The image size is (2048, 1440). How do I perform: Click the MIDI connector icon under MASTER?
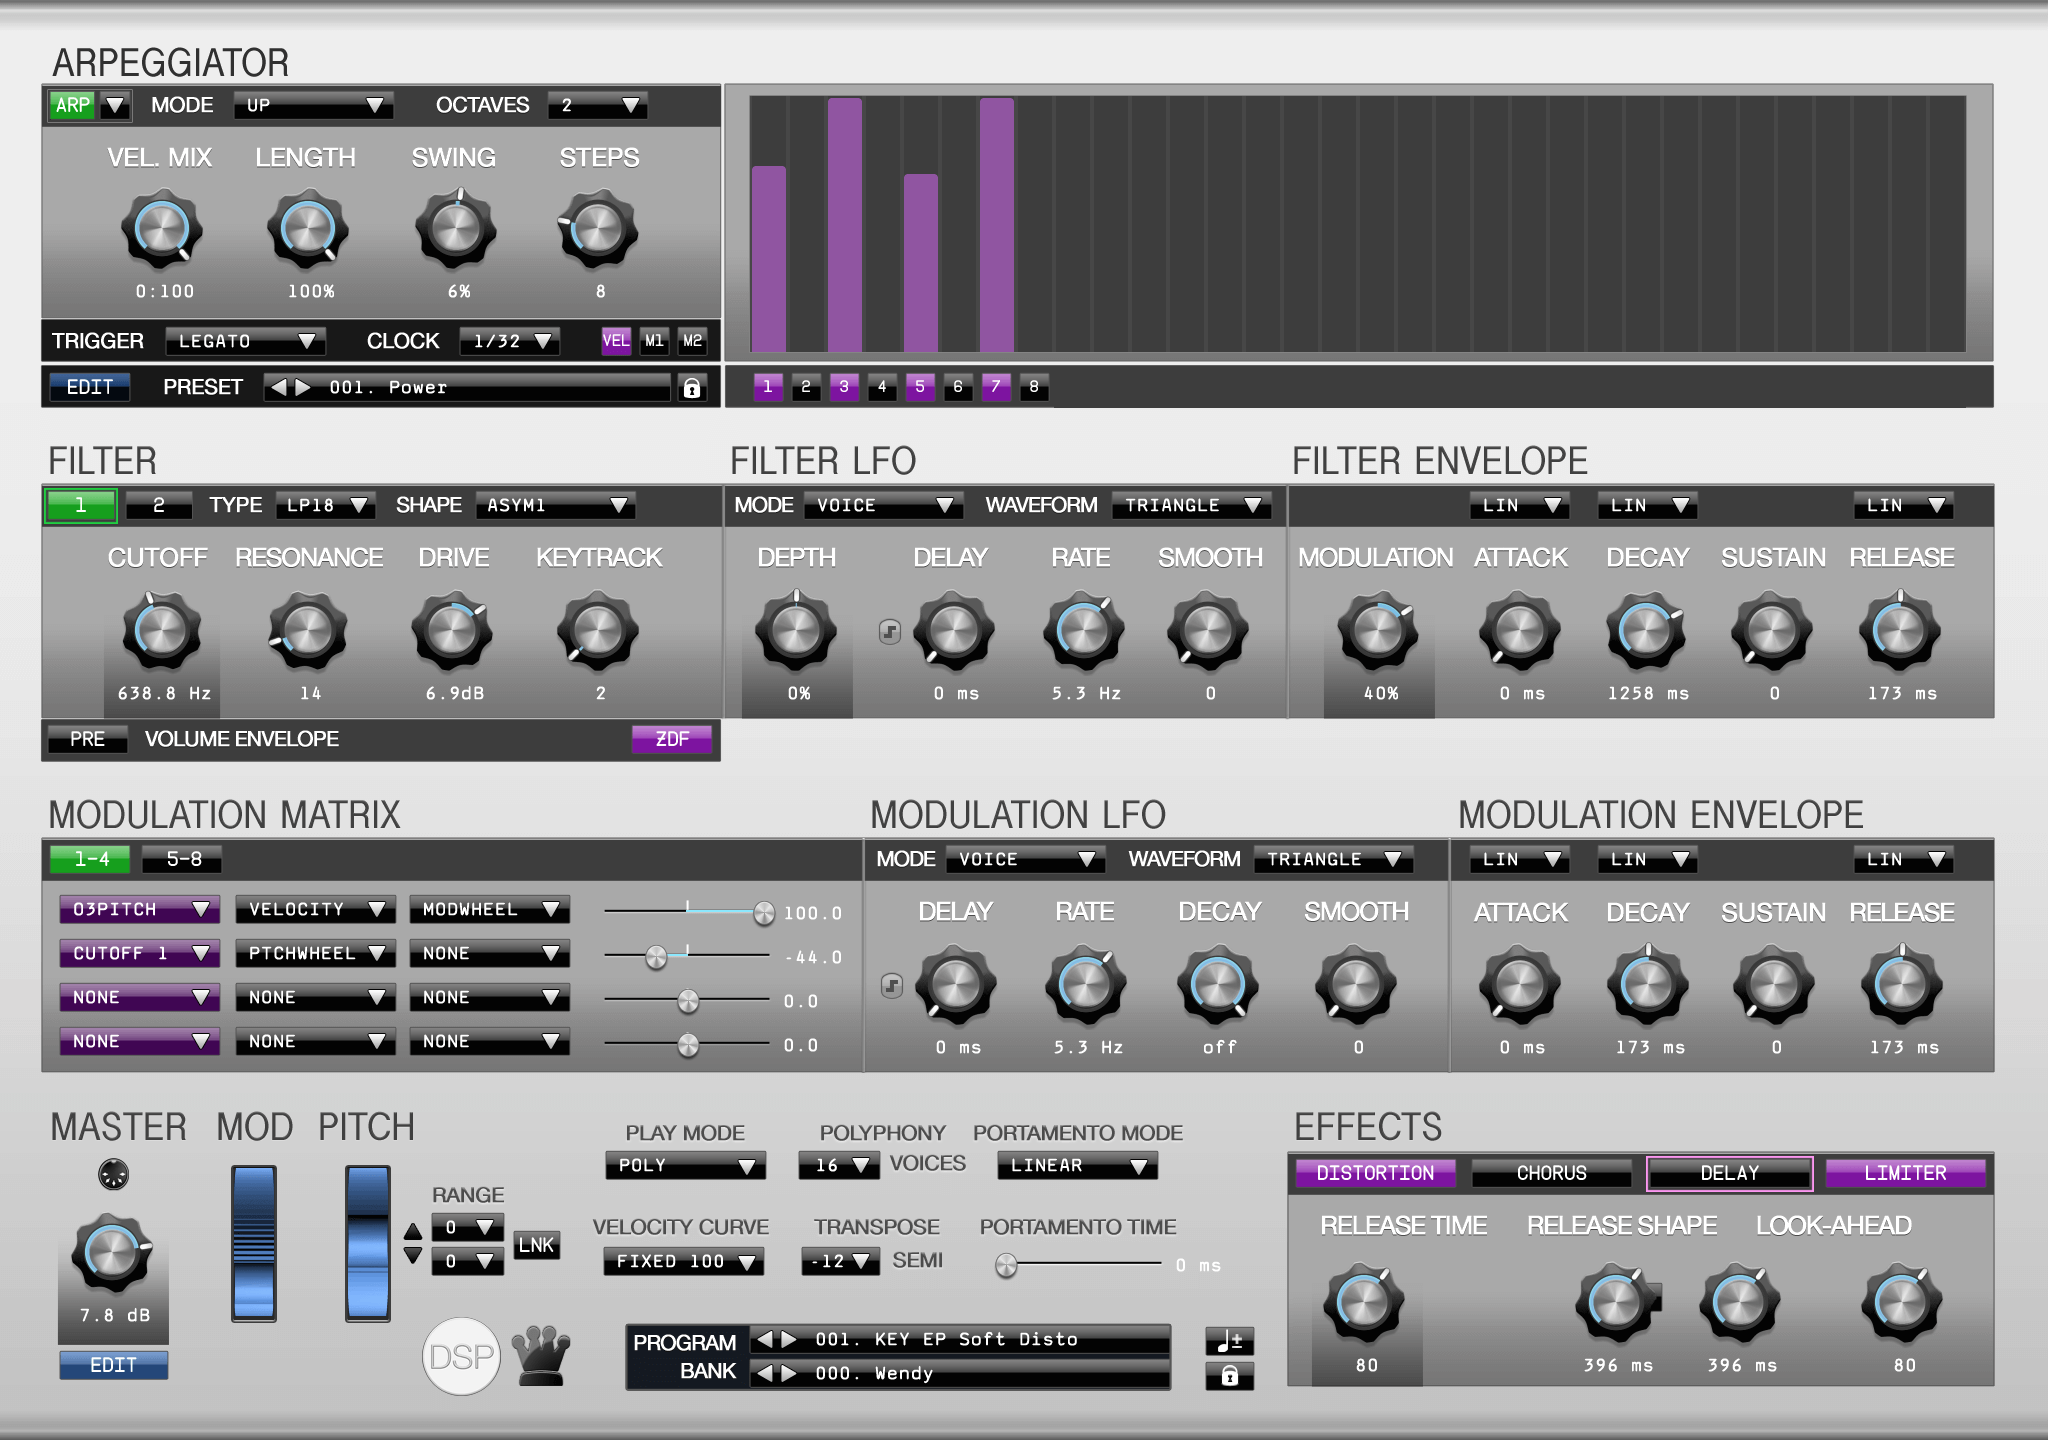pyautogui.click(x=113, y=1174)
